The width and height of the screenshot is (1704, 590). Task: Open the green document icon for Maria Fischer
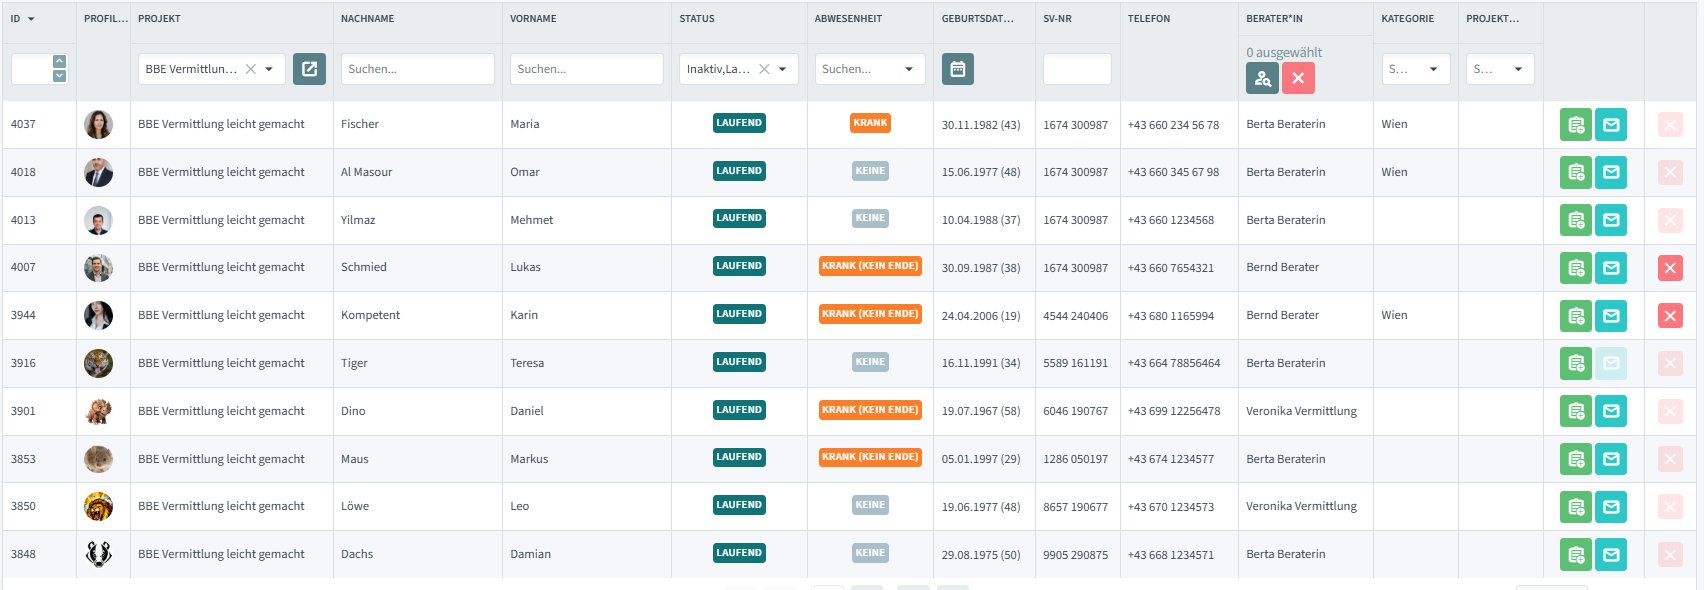tap(1575, 125)
